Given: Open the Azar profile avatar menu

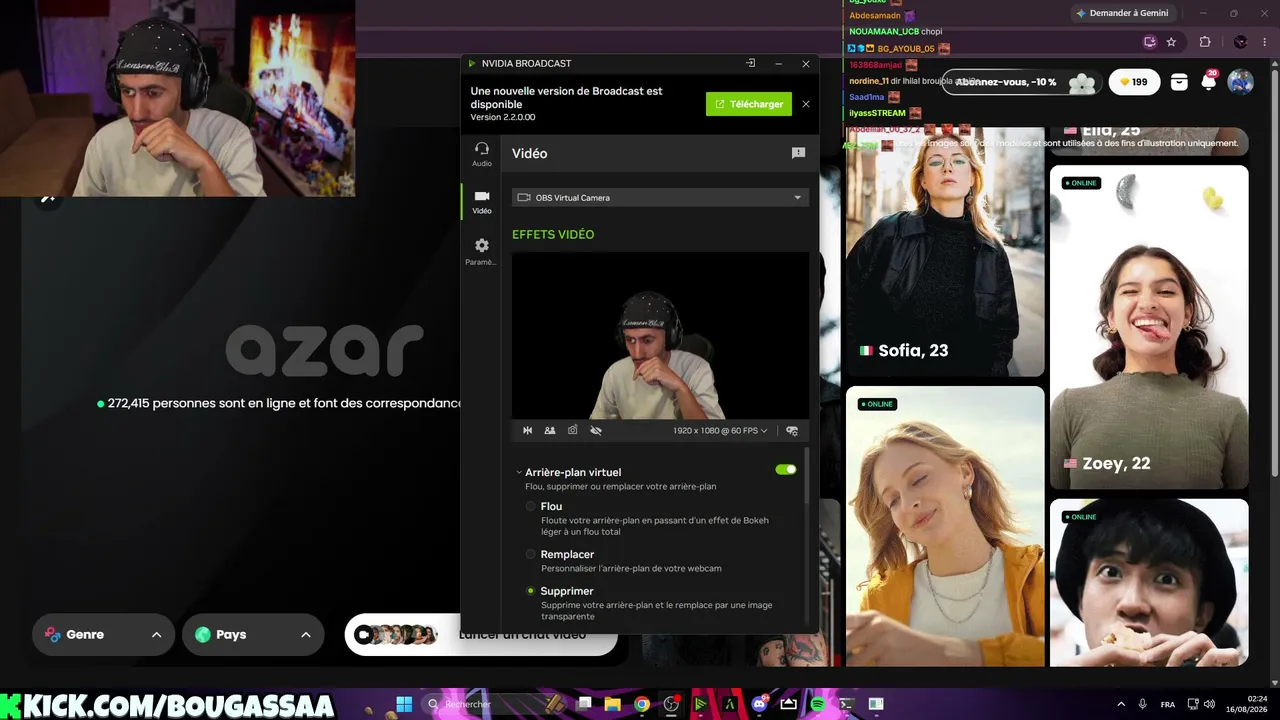Looking at the screenshot, I should [1240, 82].
